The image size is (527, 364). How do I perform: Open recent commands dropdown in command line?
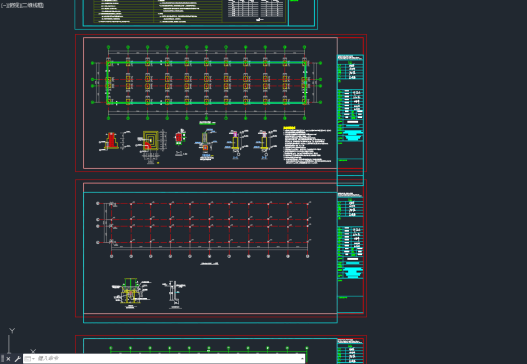pos(29,359)
